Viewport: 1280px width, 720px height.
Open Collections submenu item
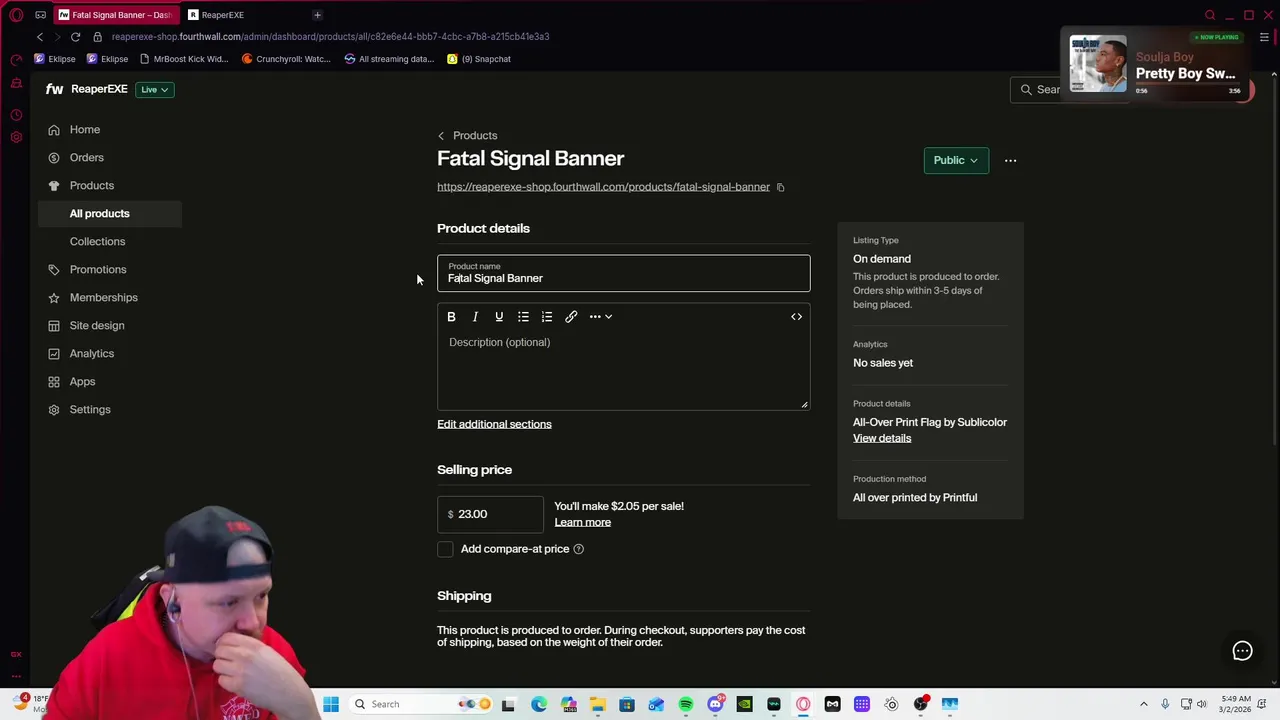click(97, 242)
